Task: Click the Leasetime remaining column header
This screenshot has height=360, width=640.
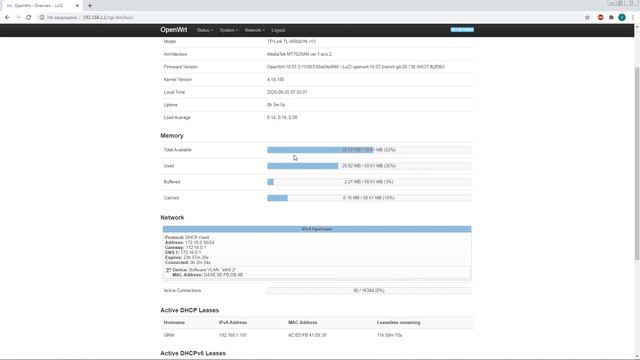Action: (398, 322)
